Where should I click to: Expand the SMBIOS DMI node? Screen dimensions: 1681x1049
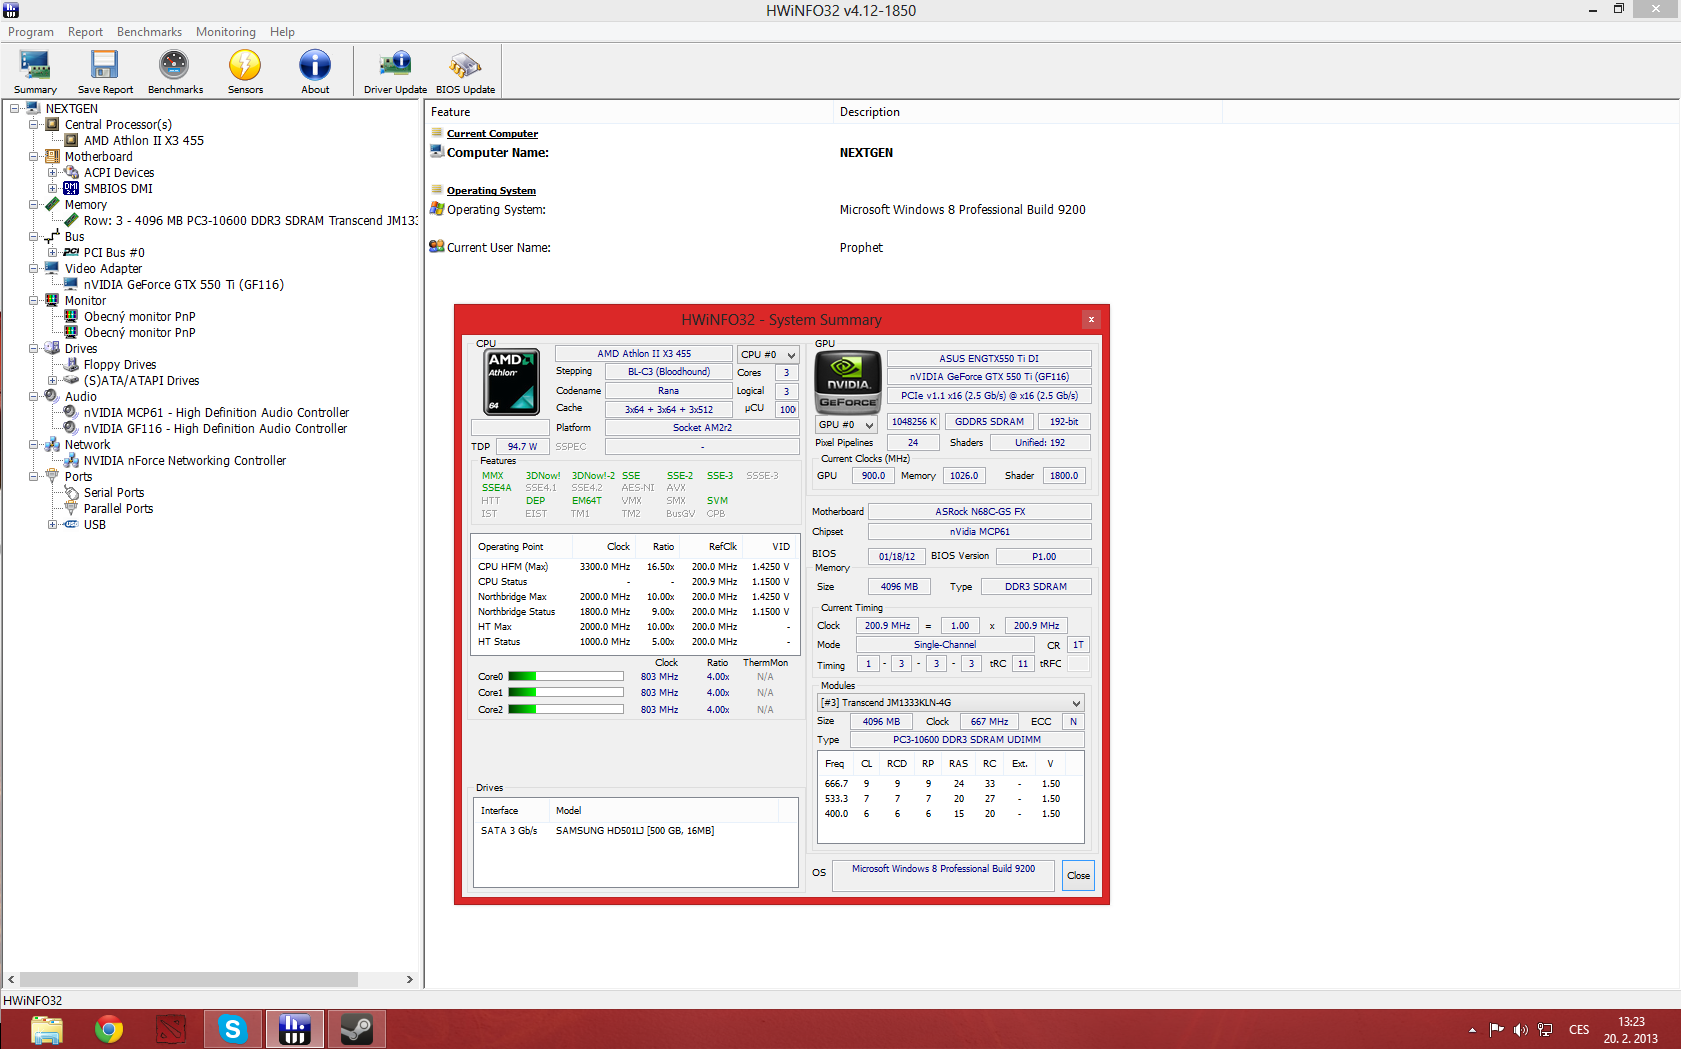coord(52,188)
